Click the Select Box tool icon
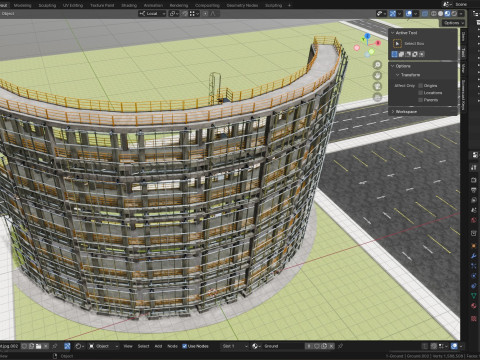Image resolution: width=480 pixels, height=360 pixels. (397, 44)
